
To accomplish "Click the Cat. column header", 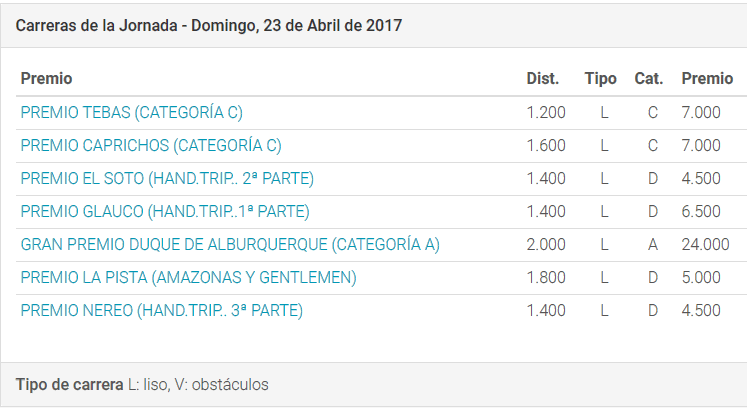I will point(649,78).
